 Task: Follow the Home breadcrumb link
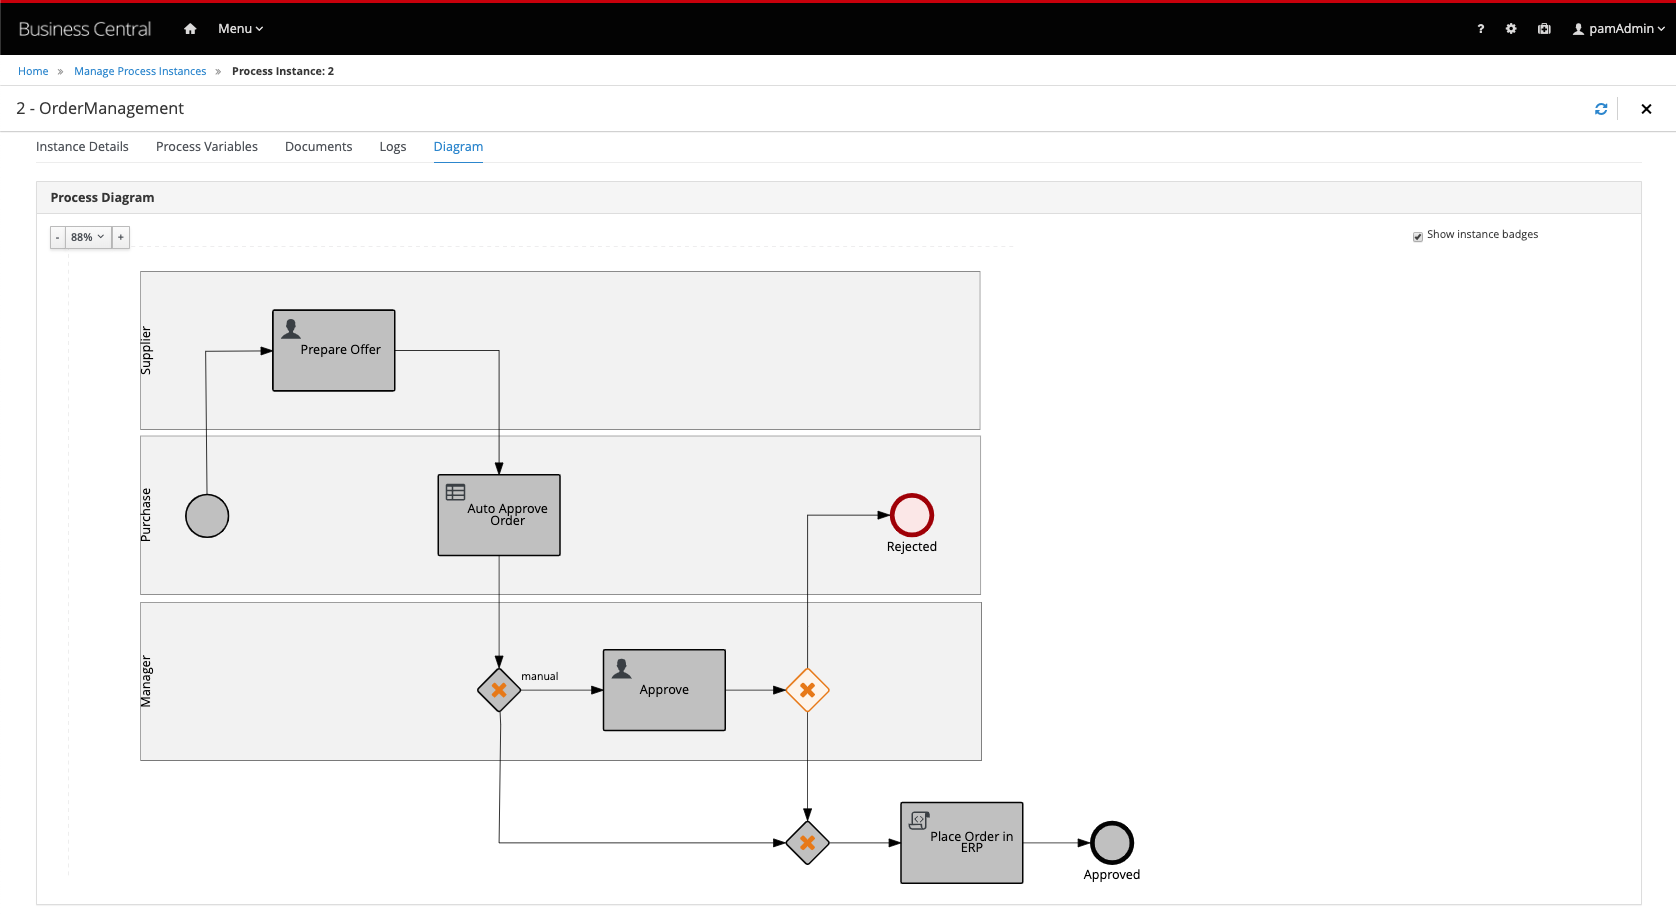pyautogui.click(x=33, y=71)
